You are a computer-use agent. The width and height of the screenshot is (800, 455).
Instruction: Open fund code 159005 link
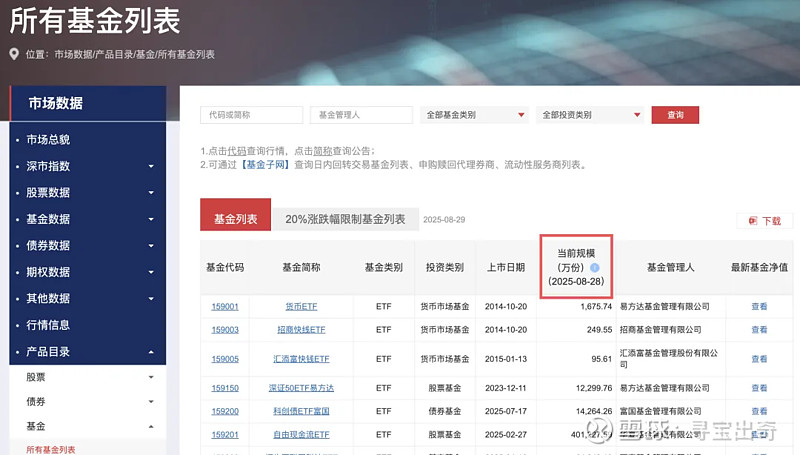tap(225, 359)
